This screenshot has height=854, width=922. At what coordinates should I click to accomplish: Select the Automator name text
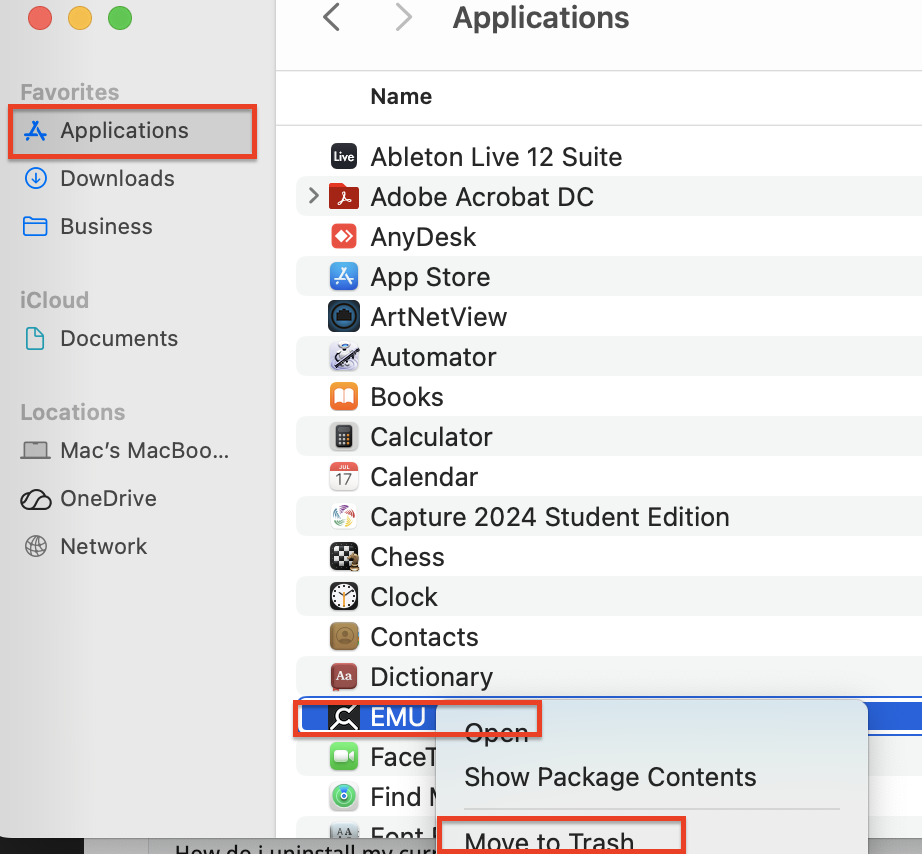[x=433, y=357]
